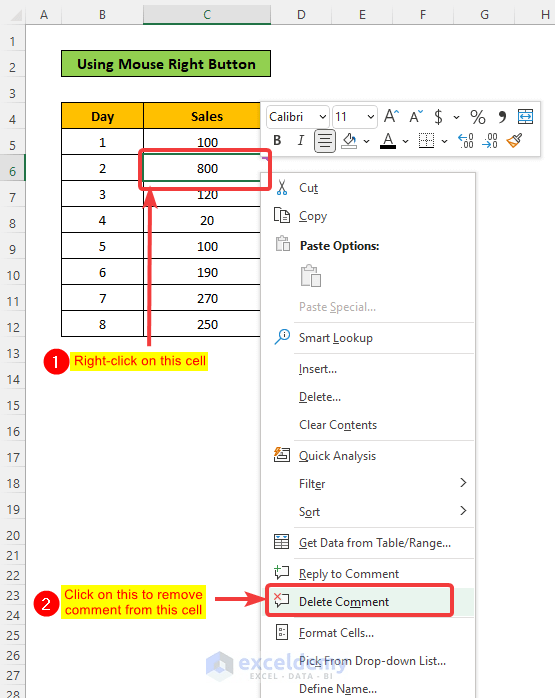Expand the Filter submenu arrow
The image size is (555, 698).
click(x=463, y=483)
